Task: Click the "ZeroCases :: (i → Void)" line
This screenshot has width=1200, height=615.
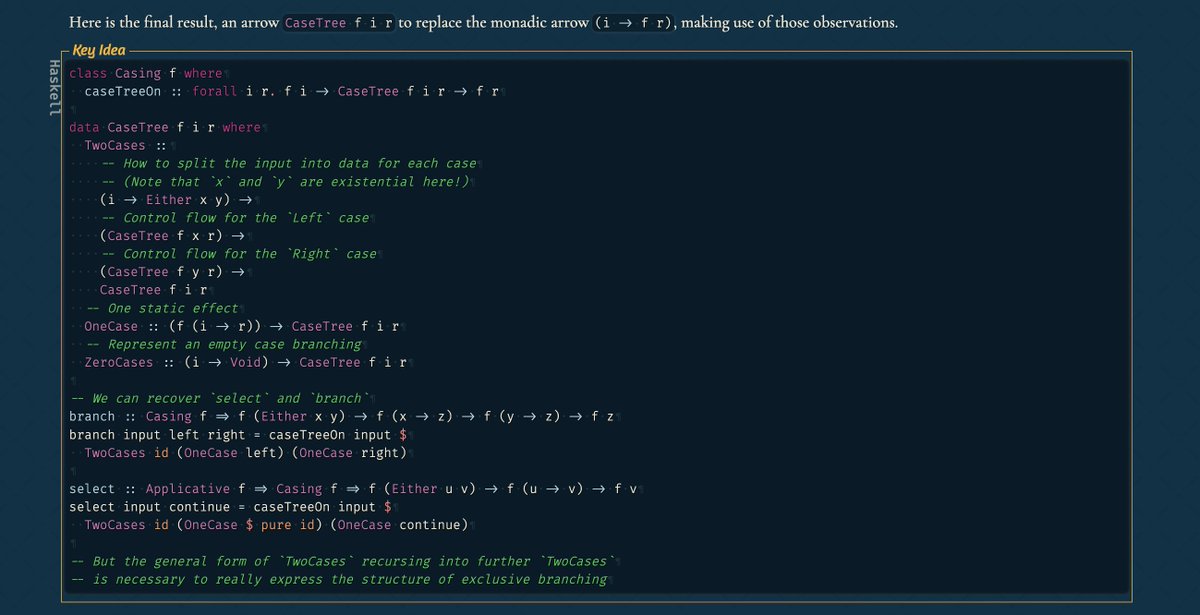Action: click(247, 362)
